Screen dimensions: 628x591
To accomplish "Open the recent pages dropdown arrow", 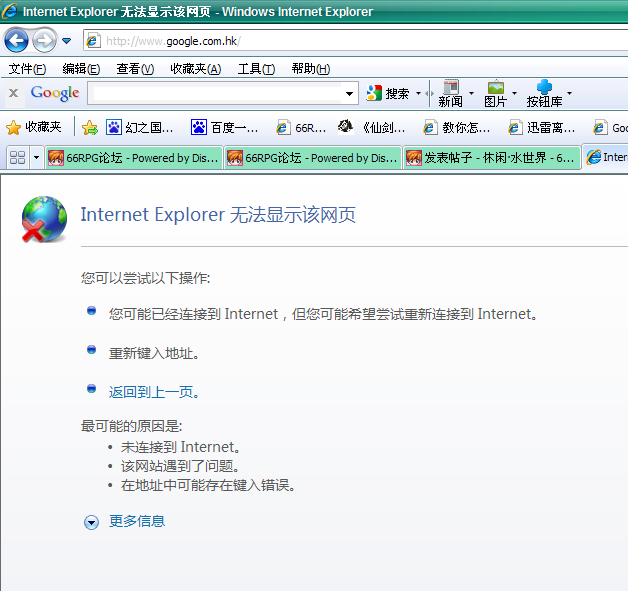I will tap(66, 40).
